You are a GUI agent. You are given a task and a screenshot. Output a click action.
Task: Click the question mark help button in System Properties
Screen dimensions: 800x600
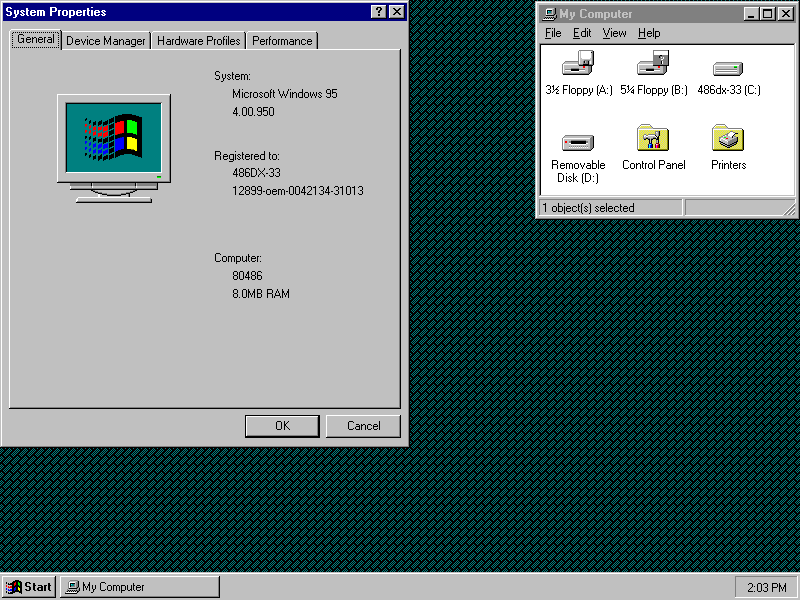[378, 12]
